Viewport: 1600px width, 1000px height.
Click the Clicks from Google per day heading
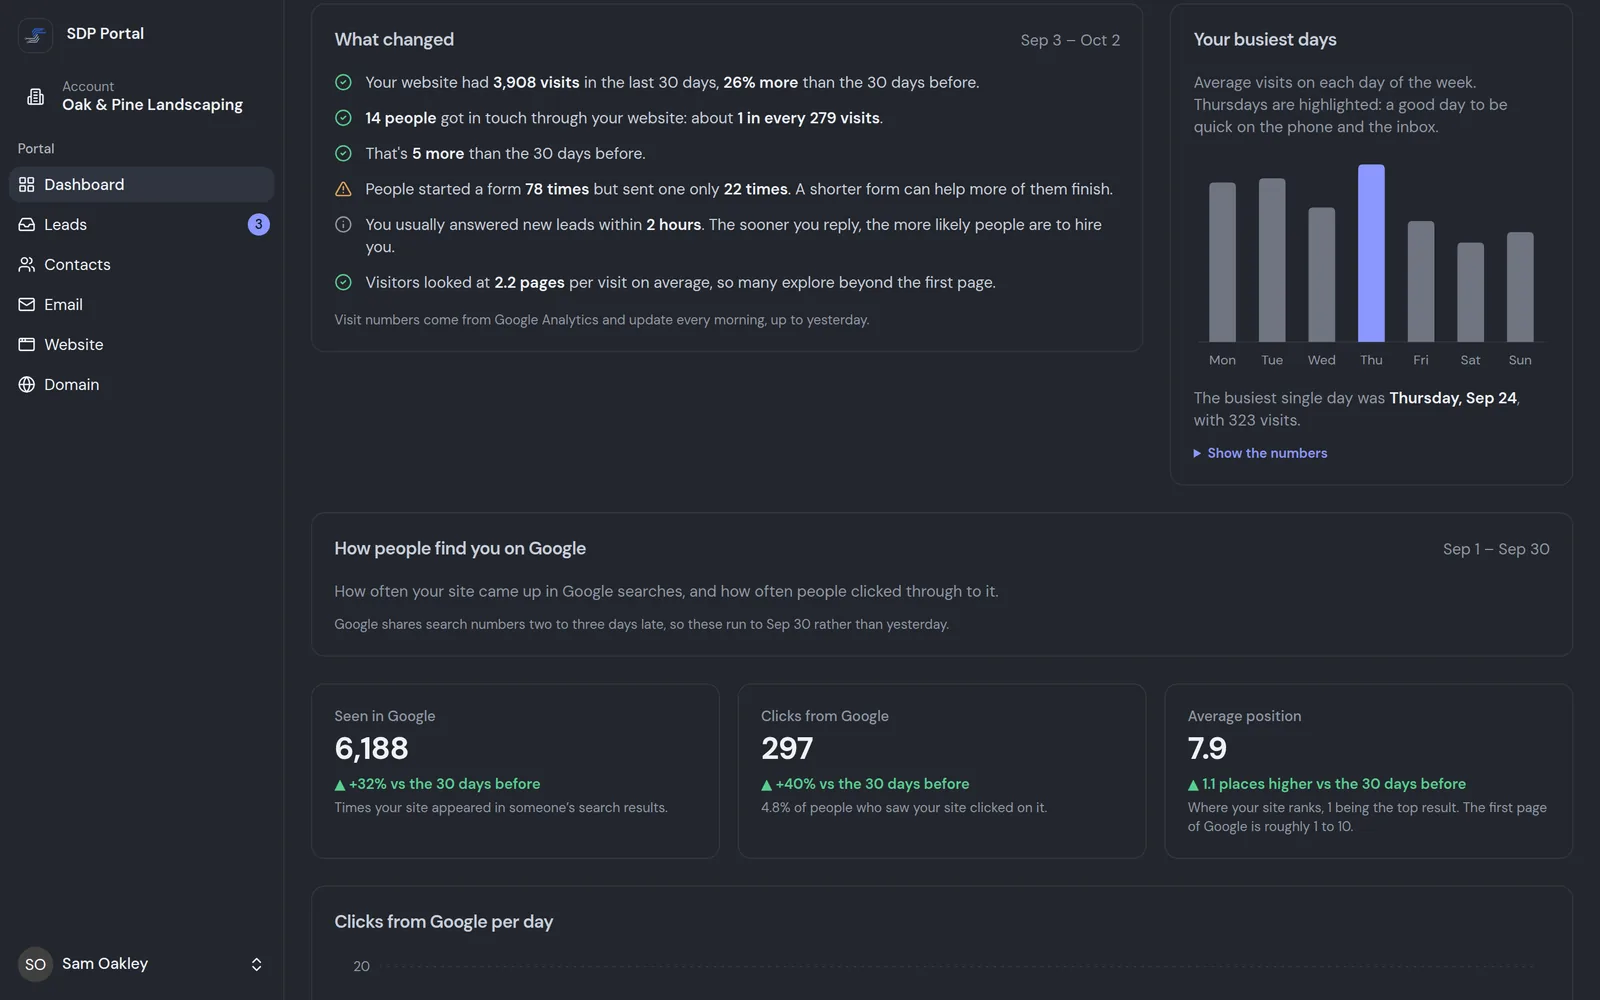coord(443,922)
